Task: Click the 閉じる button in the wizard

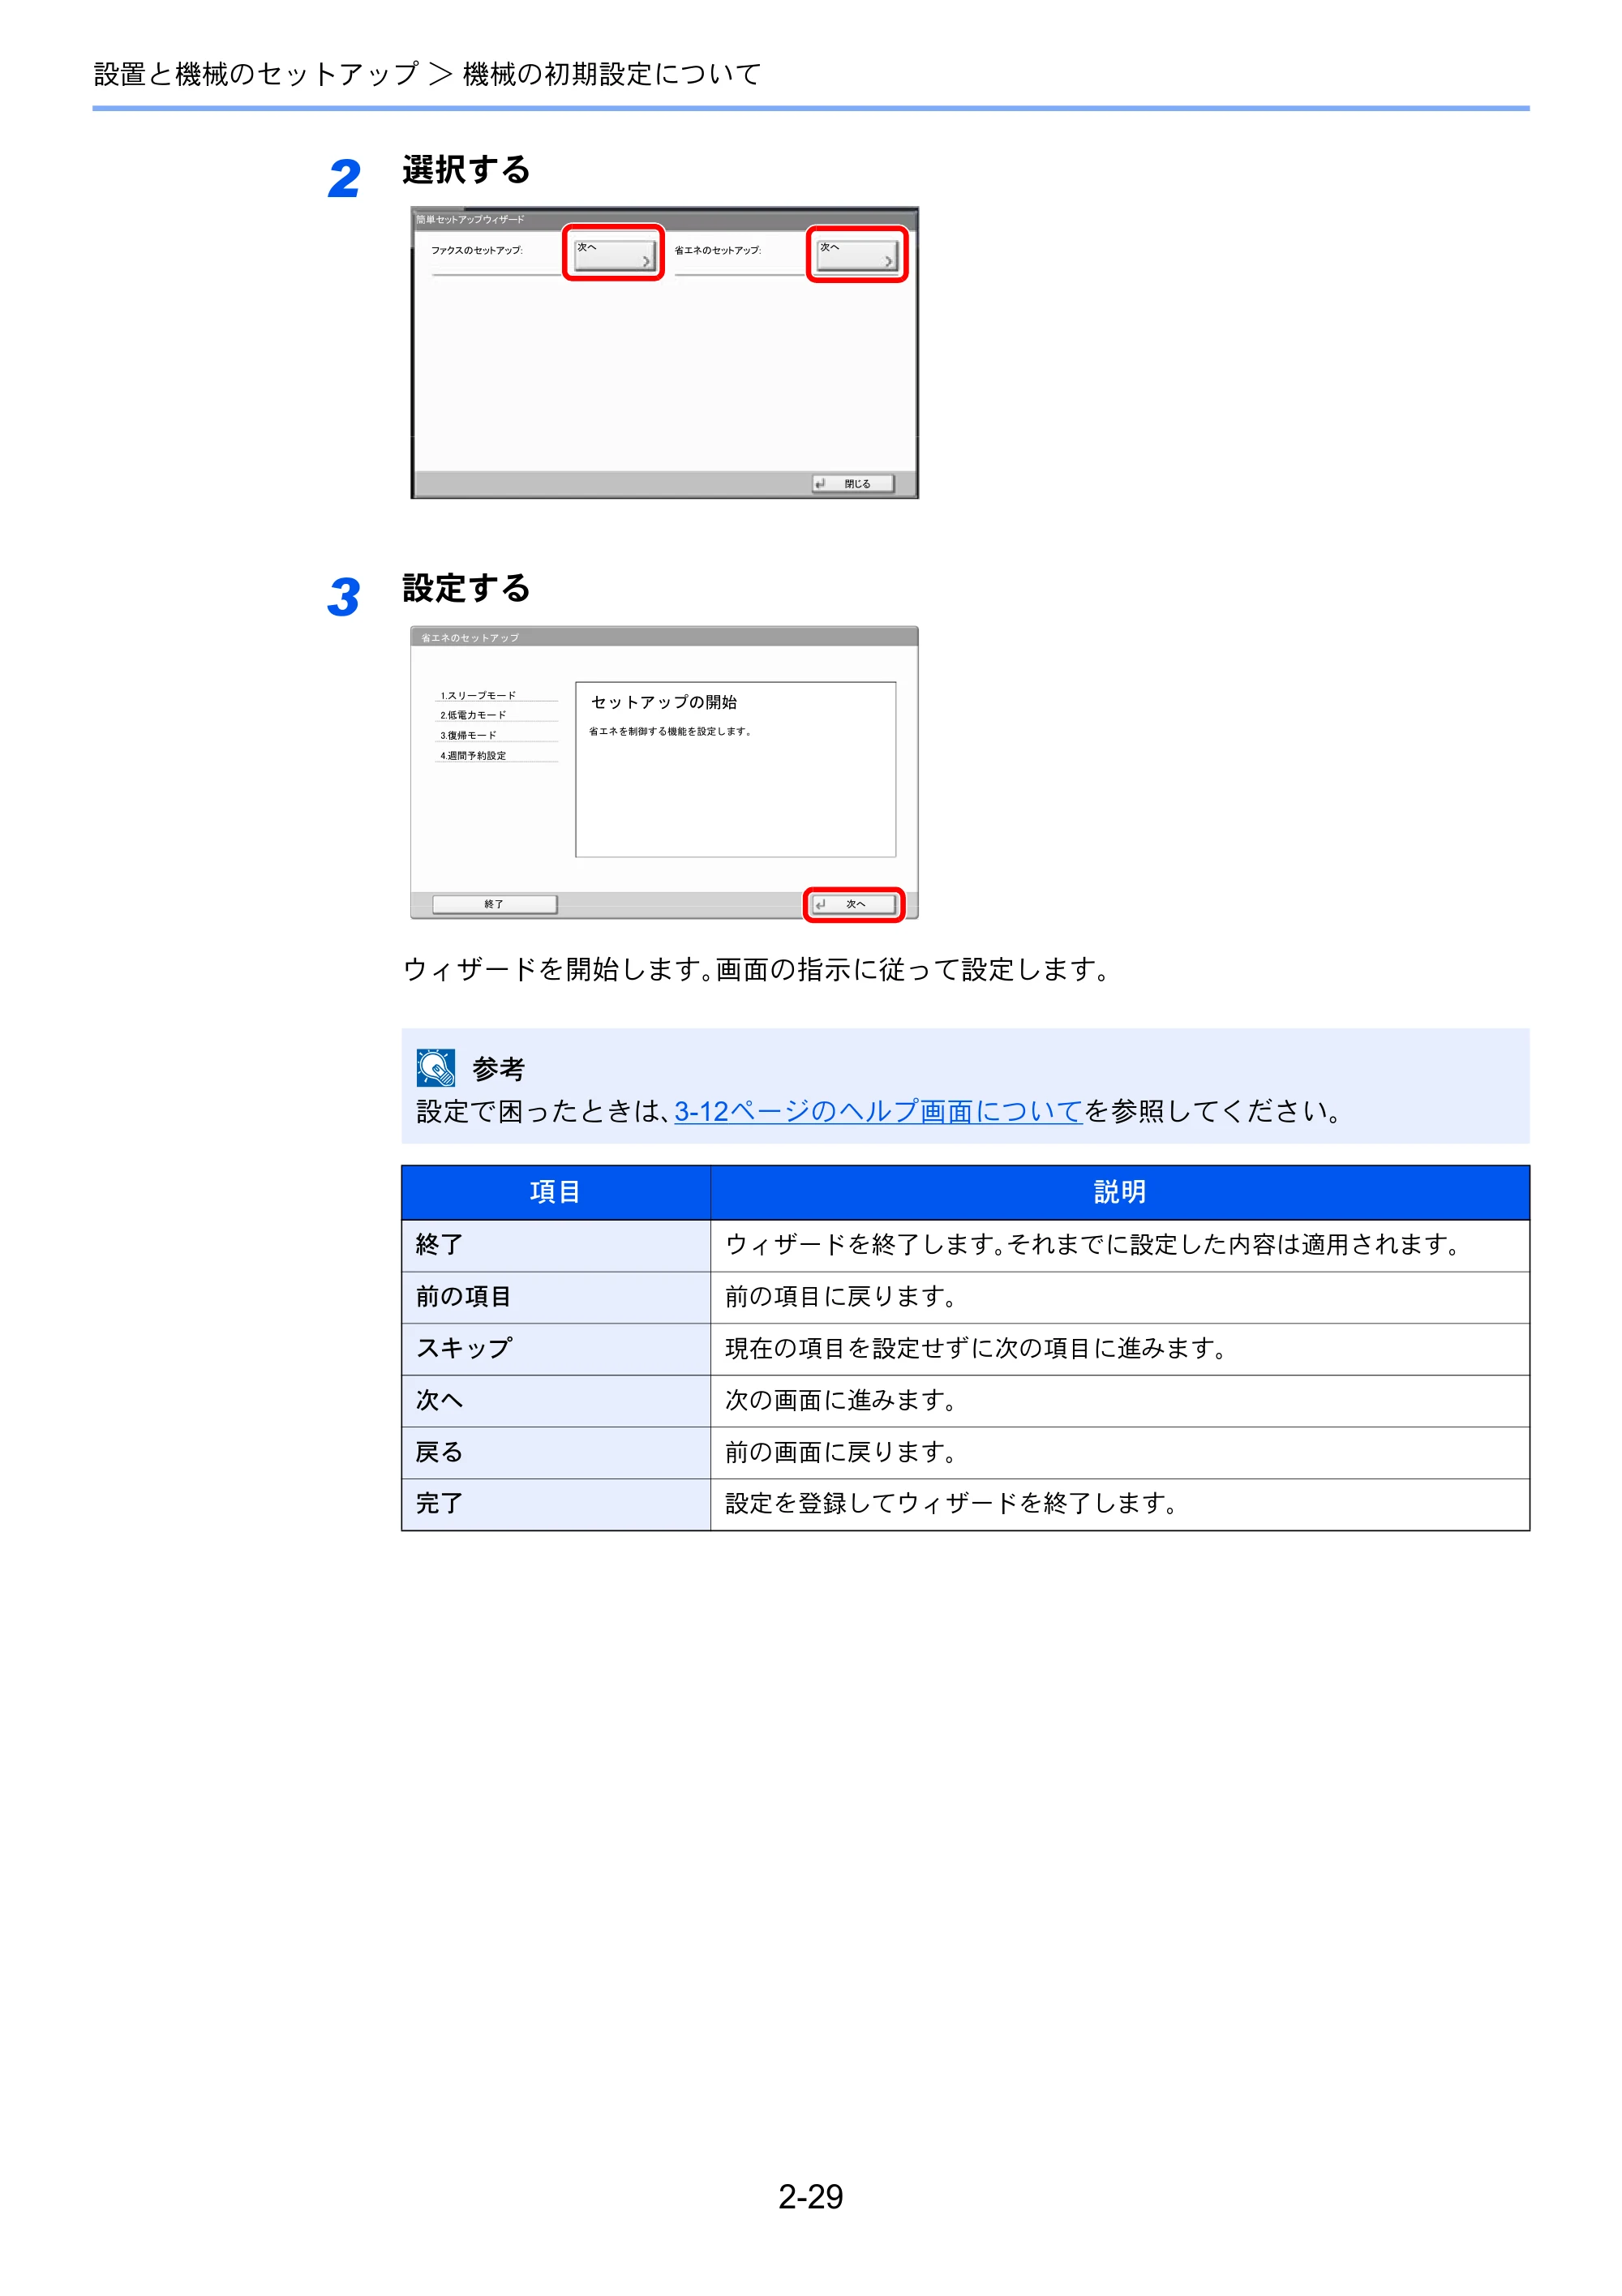Action: 852,484
